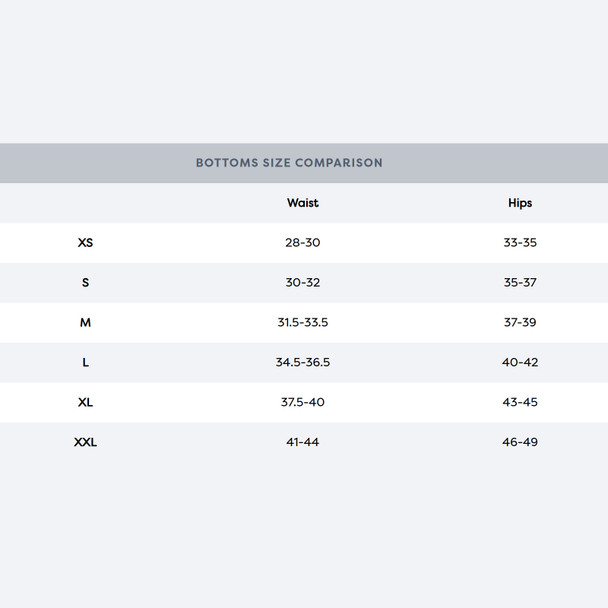Select hips value 33-35

click(520, 243)
